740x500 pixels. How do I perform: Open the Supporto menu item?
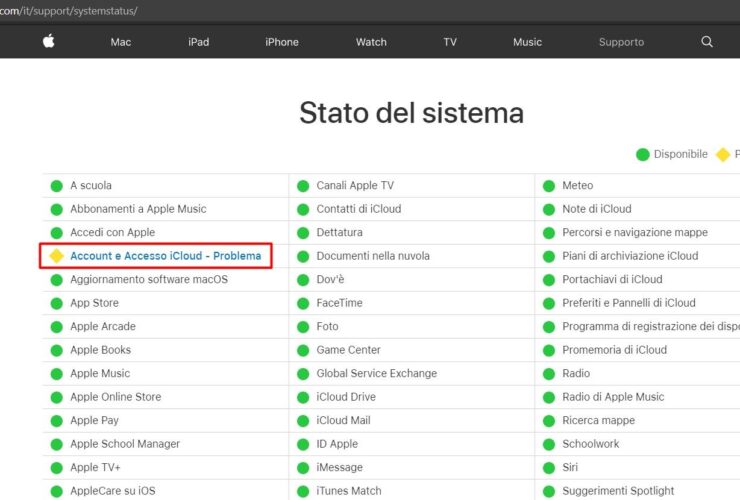622,42
